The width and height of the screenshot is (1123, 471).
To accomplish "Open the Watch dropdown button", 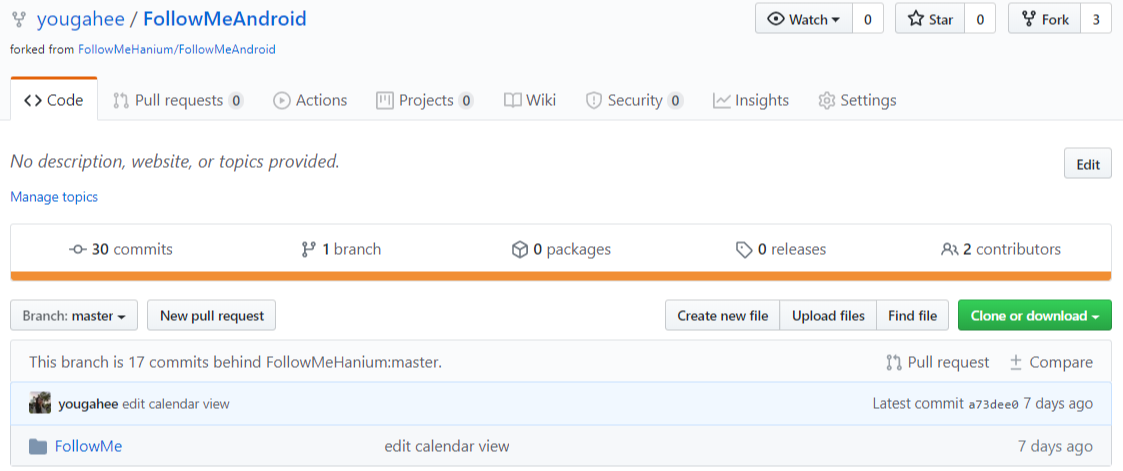I will (x=804, y=19).
